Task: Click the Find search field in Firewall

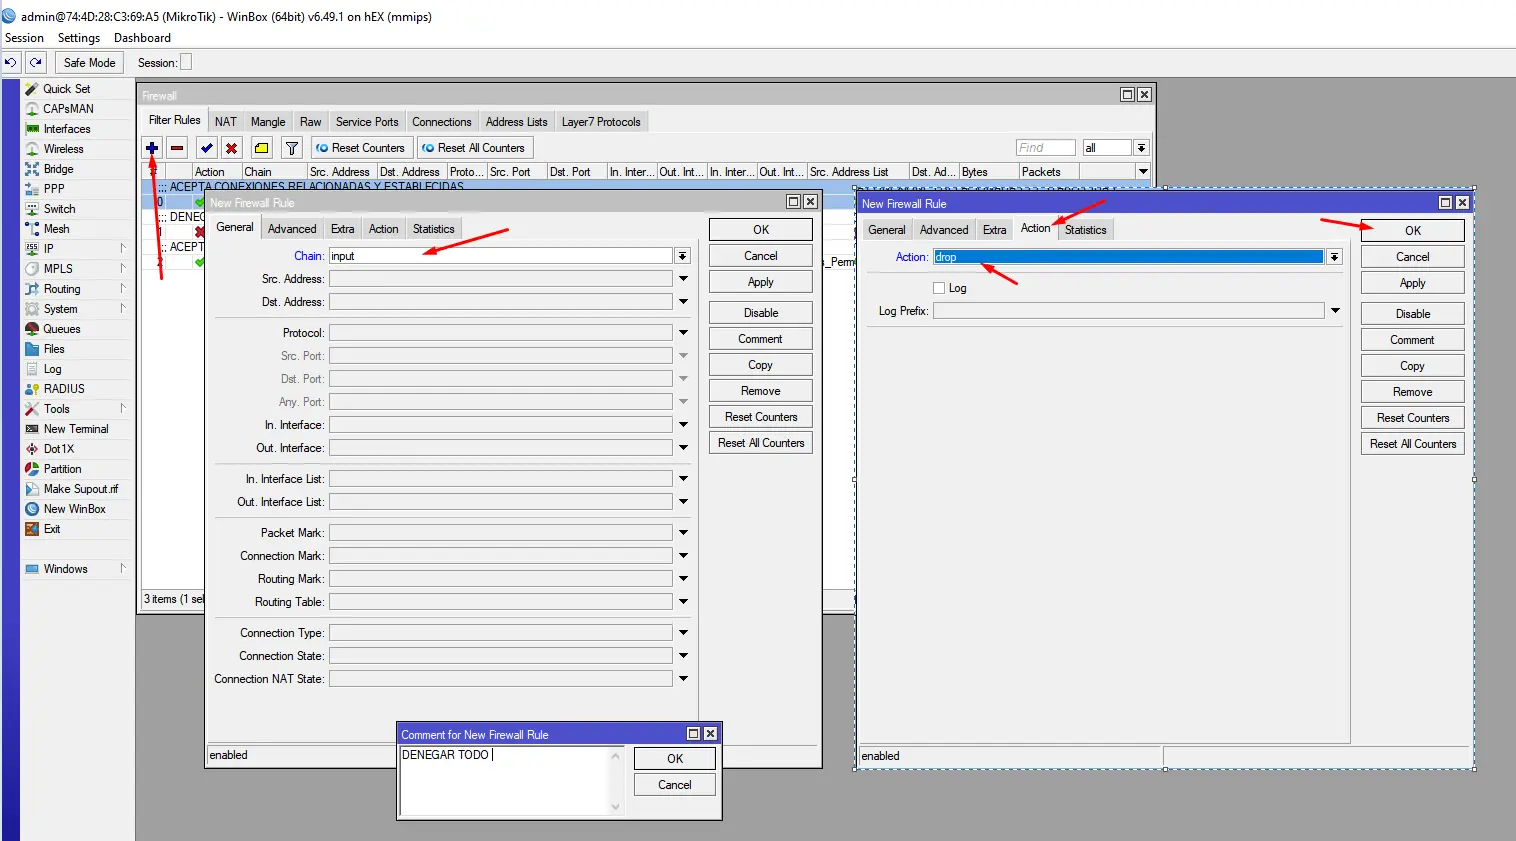Action: click(x=1045, y=148)
